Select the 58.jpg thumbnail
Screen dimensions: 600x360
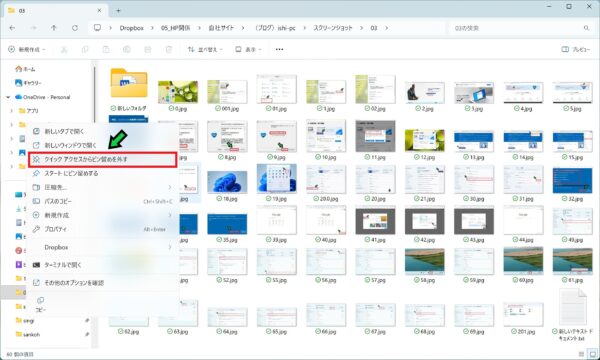tap(425, 262)
